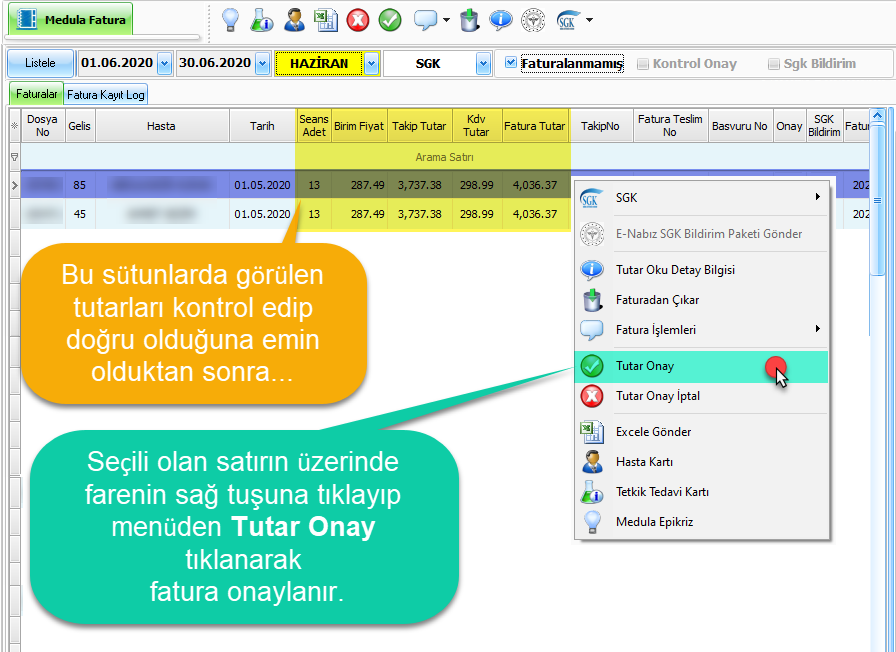Click the patient card person toolbar icon

point(294,20)
